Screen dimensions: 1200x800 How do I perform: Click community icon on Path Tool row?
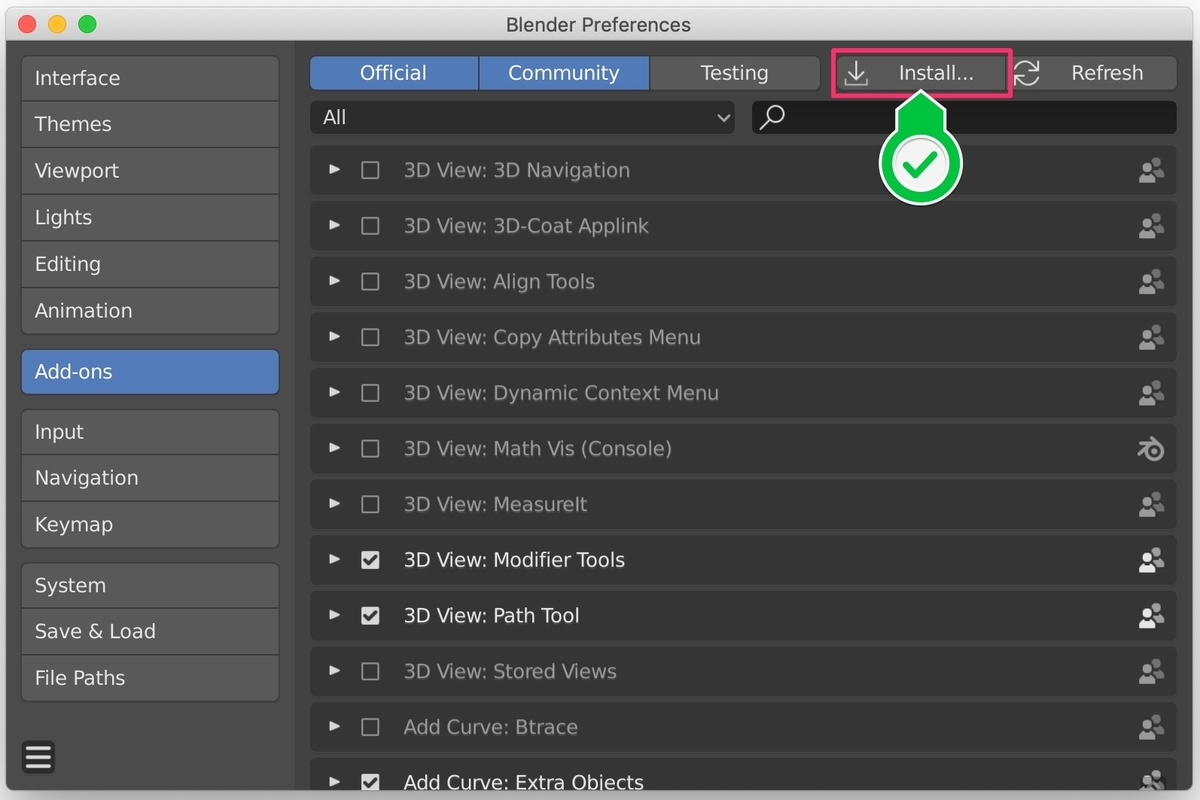[x=1151, y=616]
